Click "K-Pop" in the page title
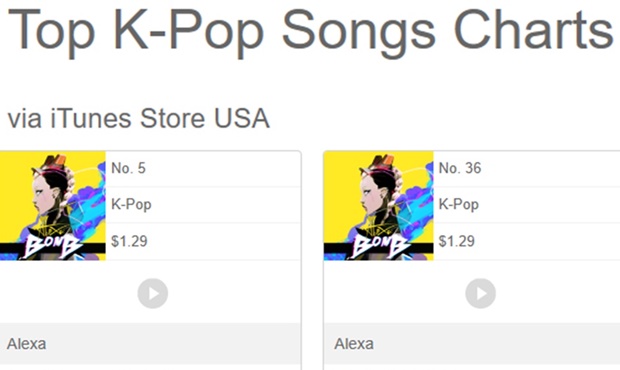Screen dimensions: 620x370 point(189,32)
